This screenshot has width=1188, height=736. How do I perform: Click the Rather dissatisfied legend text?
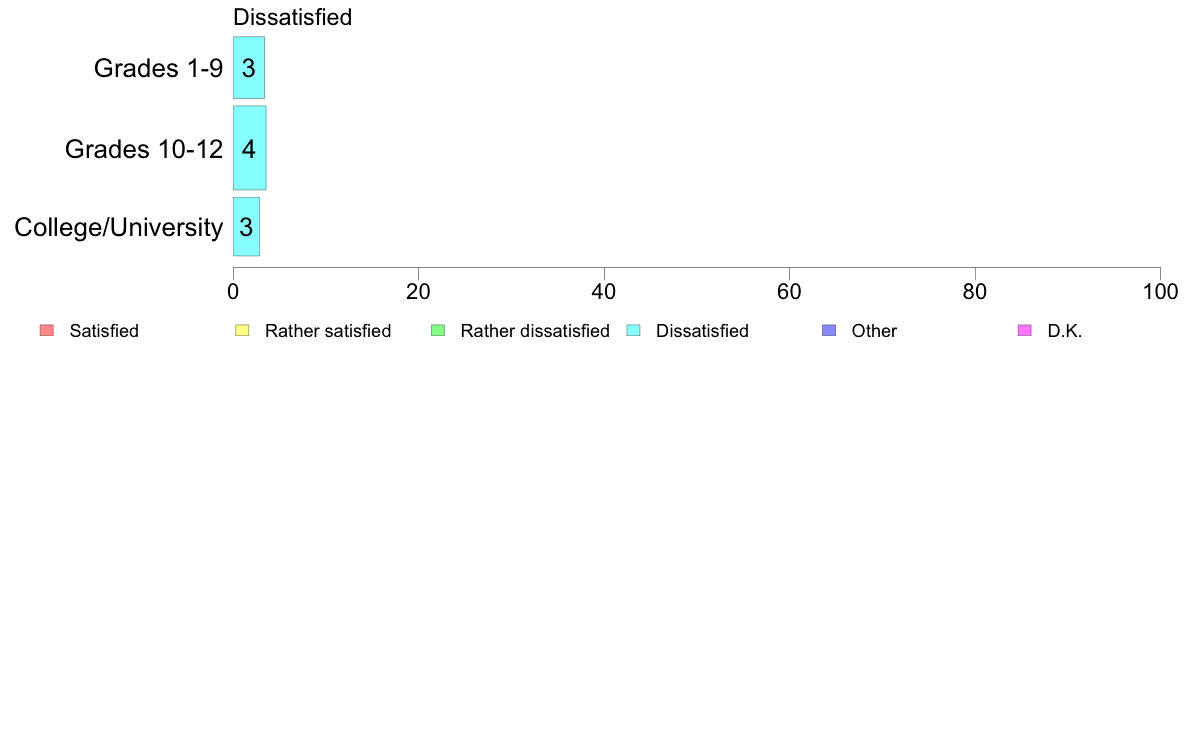pos(535,331)
